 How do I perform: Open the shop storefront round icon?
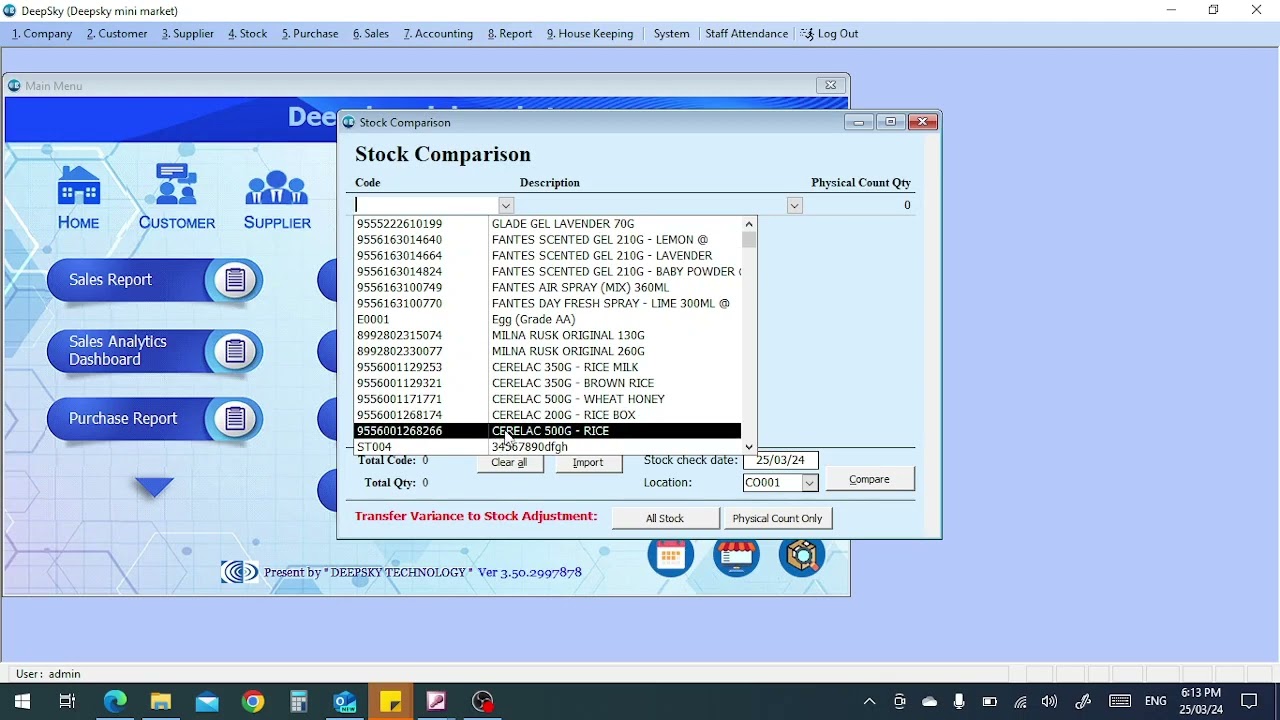pos(736,557)
